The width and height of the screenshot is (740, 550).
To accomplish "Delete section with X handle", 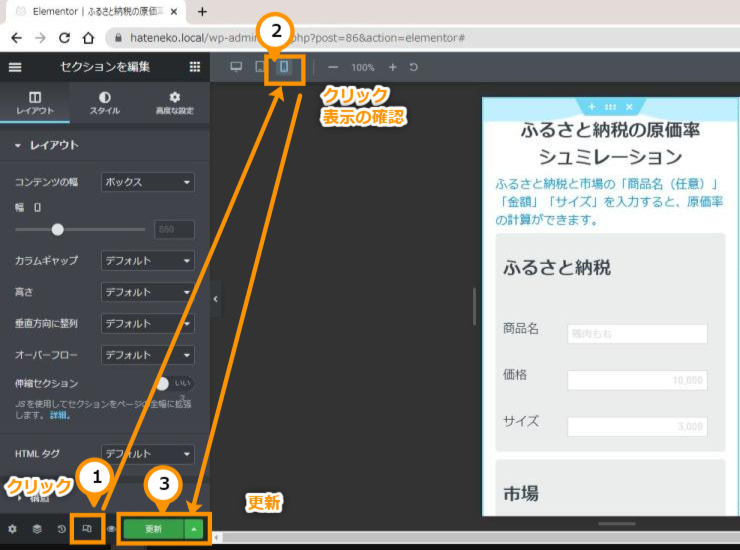I will click(x=629, y=107).
